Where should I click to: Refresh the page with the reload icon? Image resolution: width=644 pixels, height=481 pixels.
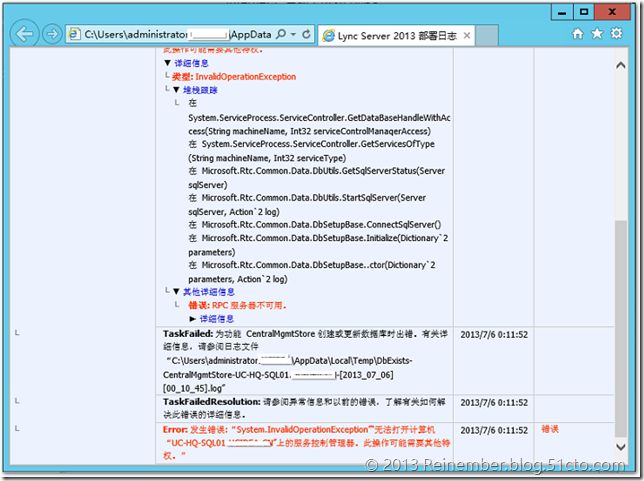306,34
